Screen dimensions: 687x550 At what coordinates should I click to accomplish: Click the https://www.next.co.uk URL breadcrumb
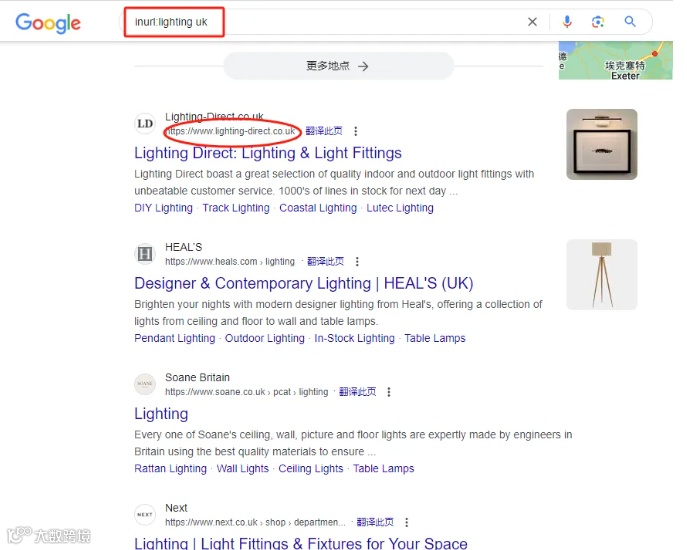[x=255, y=522]
